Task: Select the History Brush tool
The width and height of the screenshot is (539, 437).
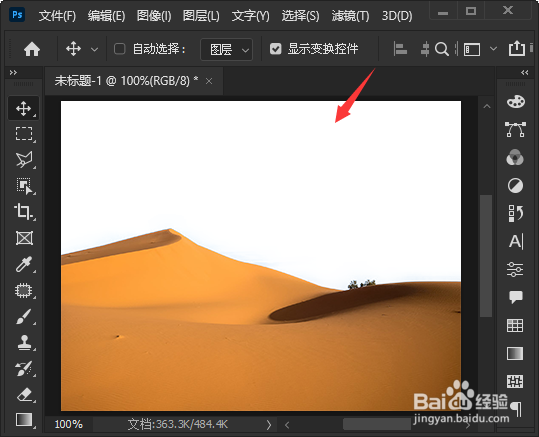Action: point(24,369)
